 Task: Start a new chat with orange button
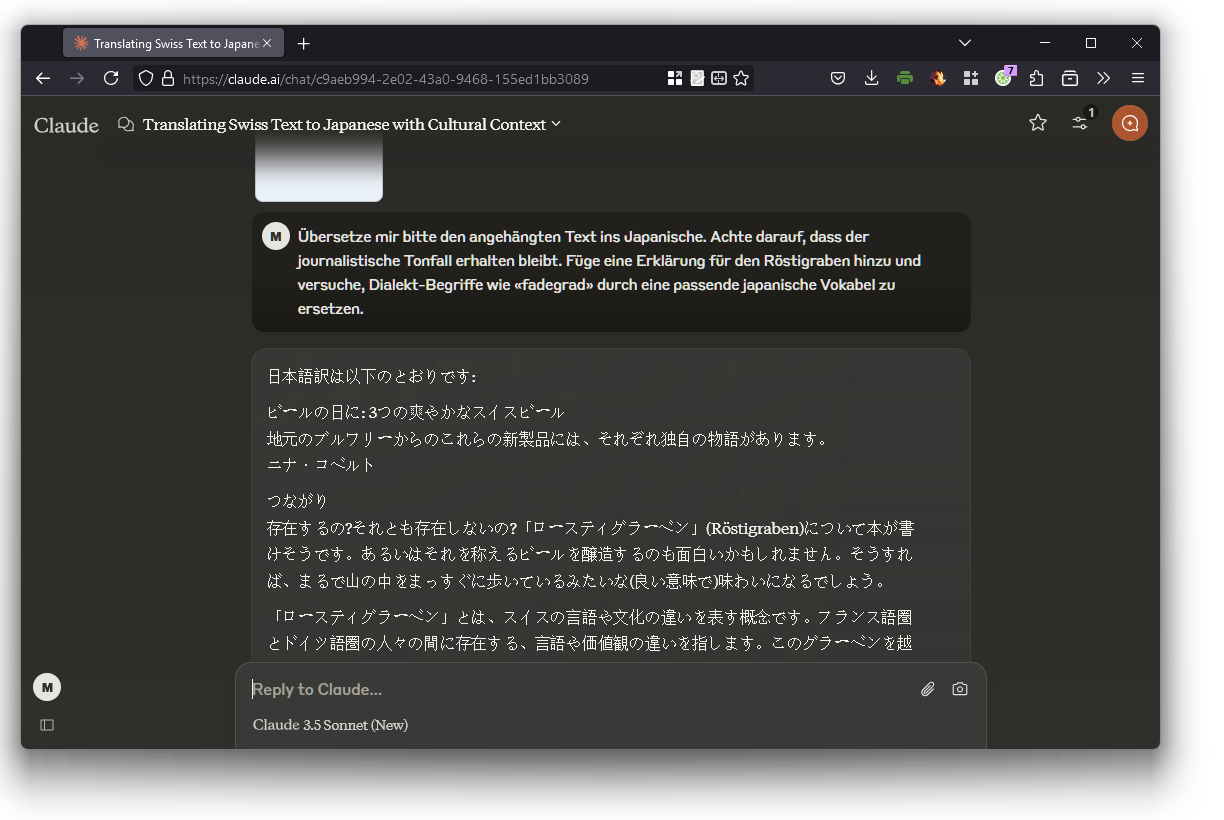[1130, 123]
